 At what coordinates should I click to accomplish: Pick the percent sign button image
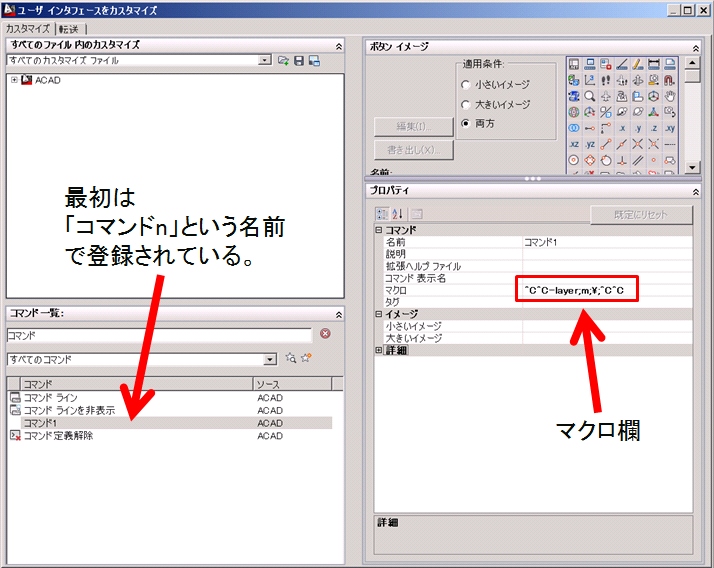pos(606,112)
